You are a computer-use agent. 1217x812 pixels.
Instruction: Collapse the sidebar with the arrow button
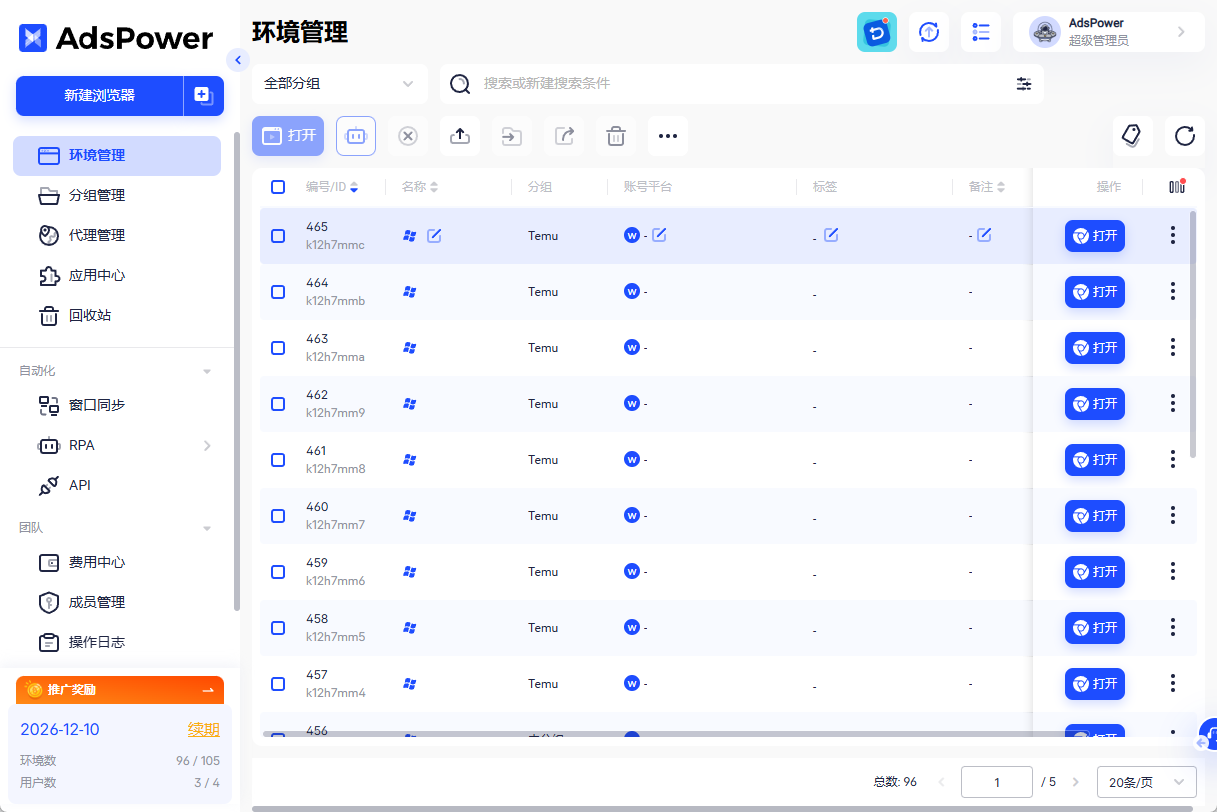[237, 60]
